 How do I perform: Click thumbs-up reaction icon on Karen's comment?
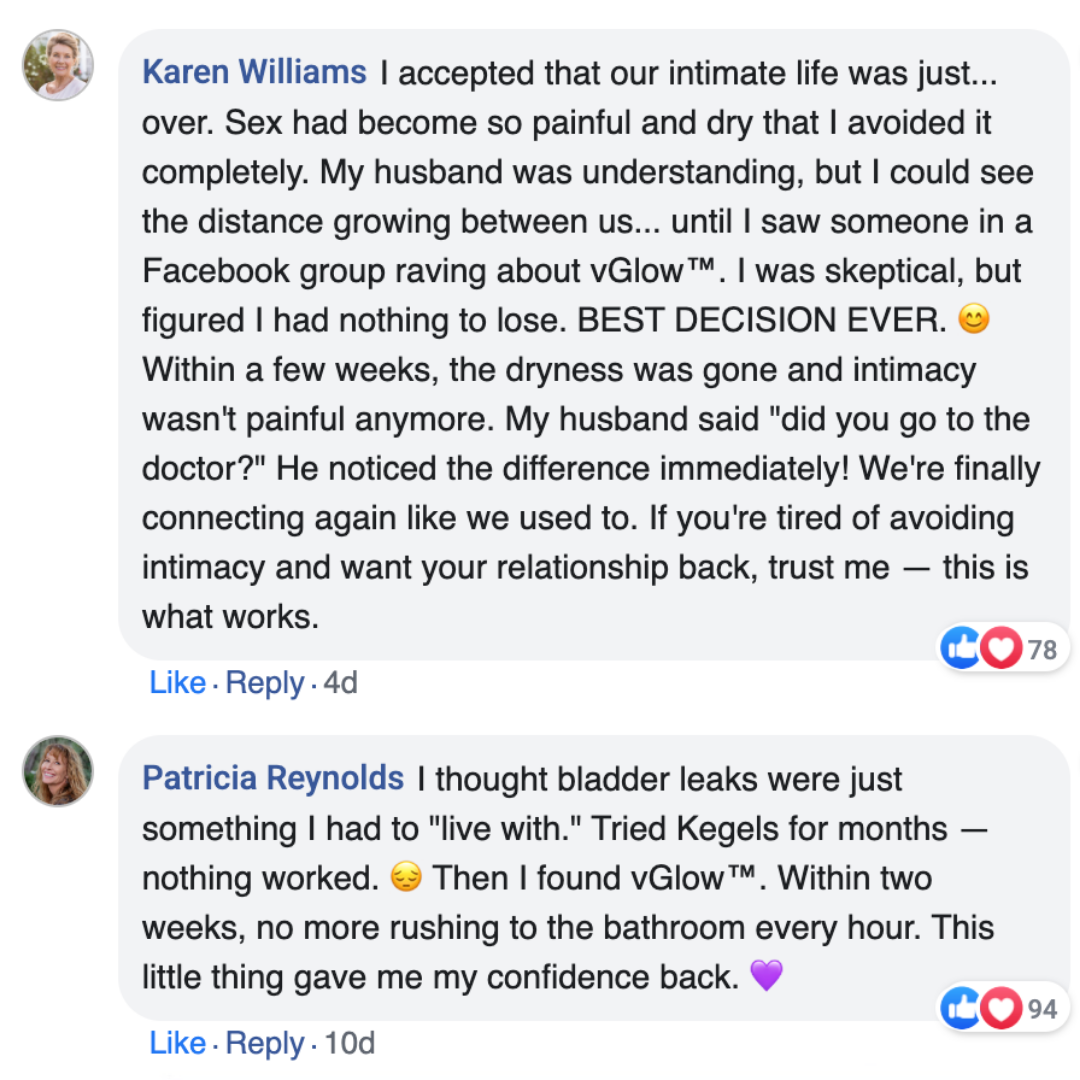tap(961, 649)
